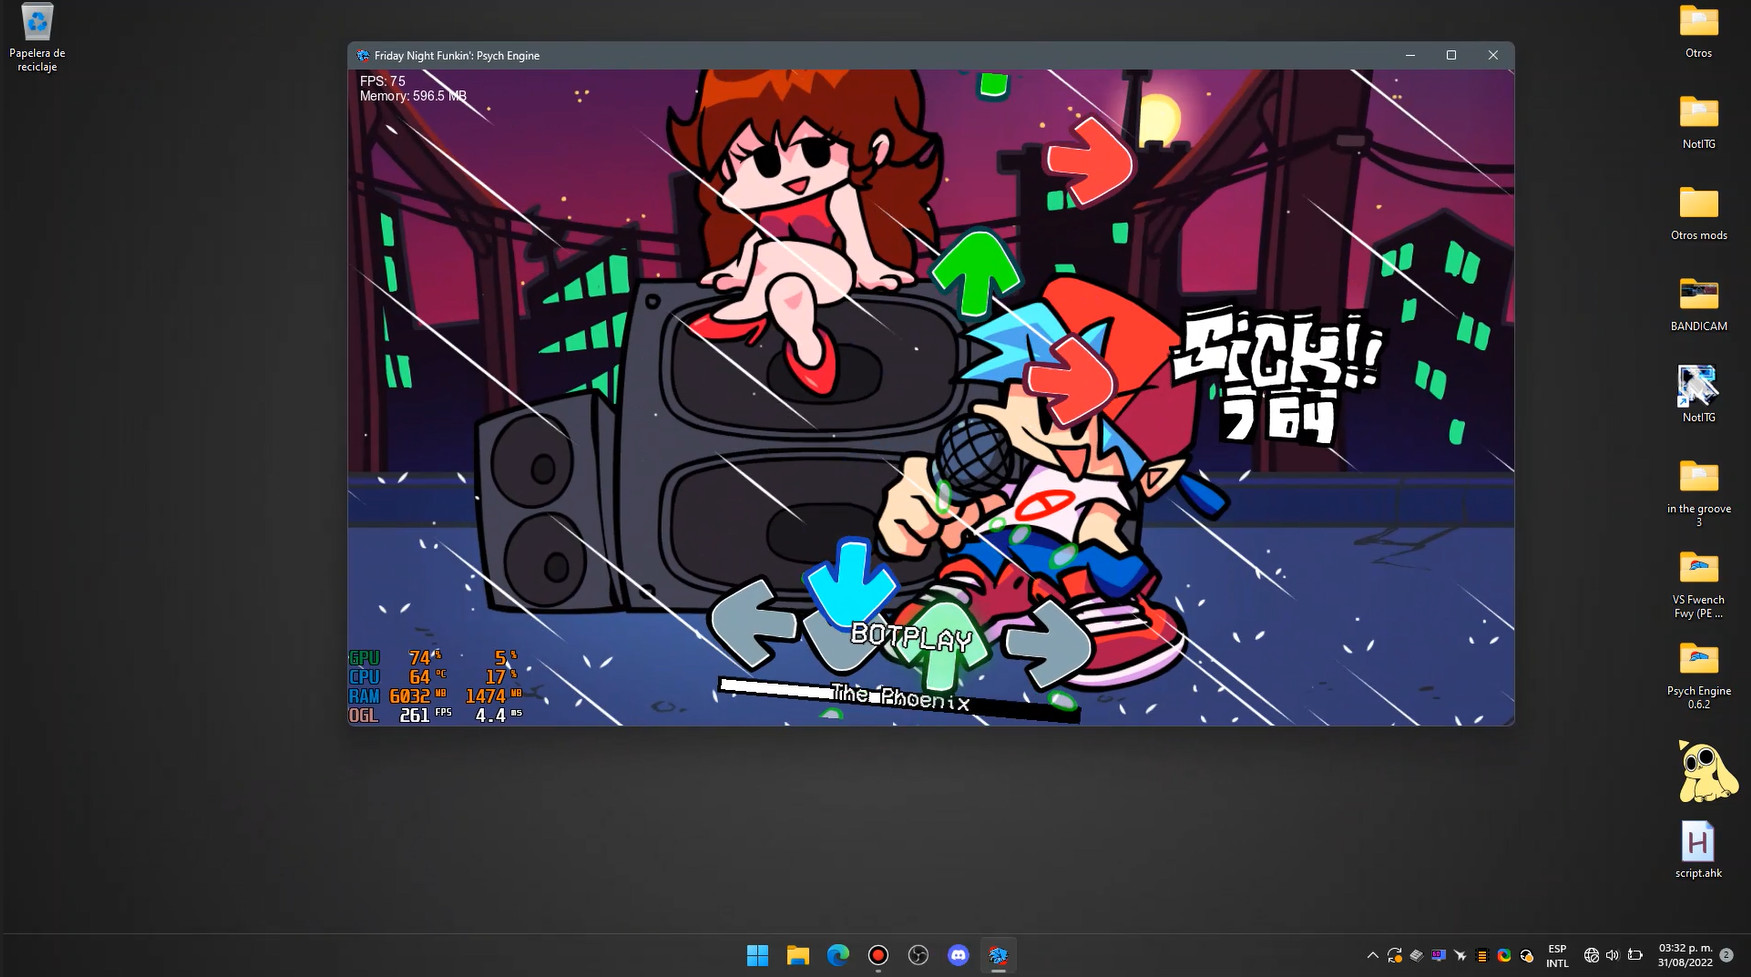
Task: Expand the hidden system tray icons chevron
Action: [1372, 956]
